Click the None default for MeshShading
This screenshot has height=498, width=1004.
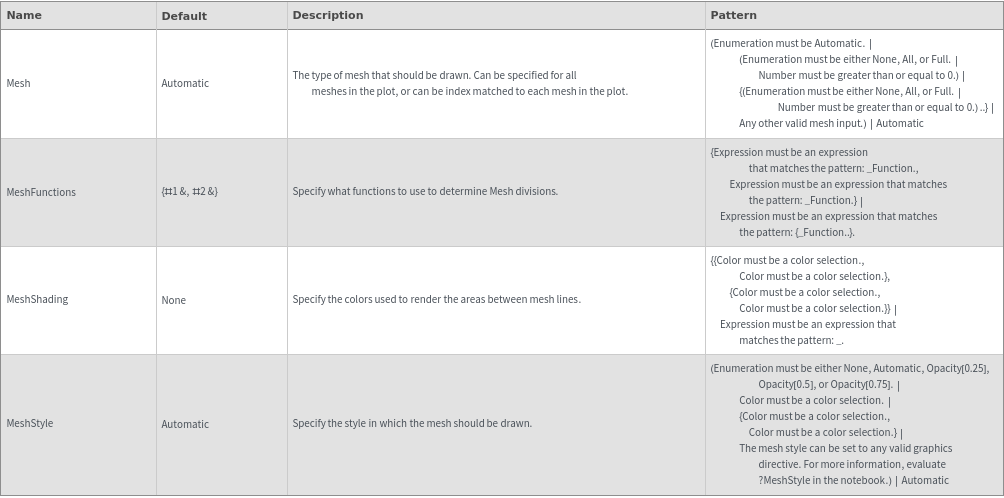[x=173, y=300]
